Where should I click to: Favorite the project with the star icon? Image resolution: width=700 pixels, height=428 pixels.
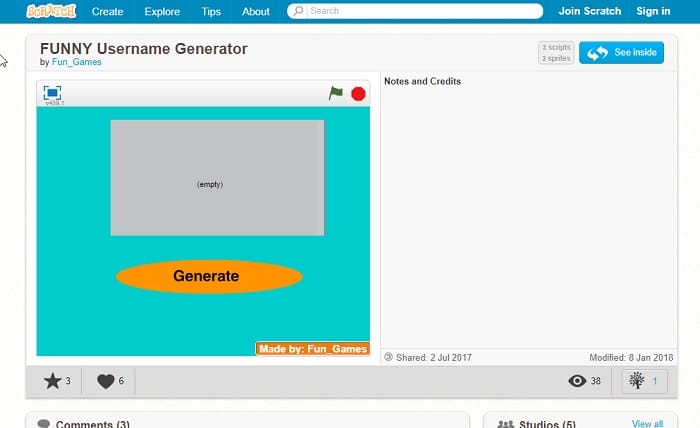click(52, 381)
